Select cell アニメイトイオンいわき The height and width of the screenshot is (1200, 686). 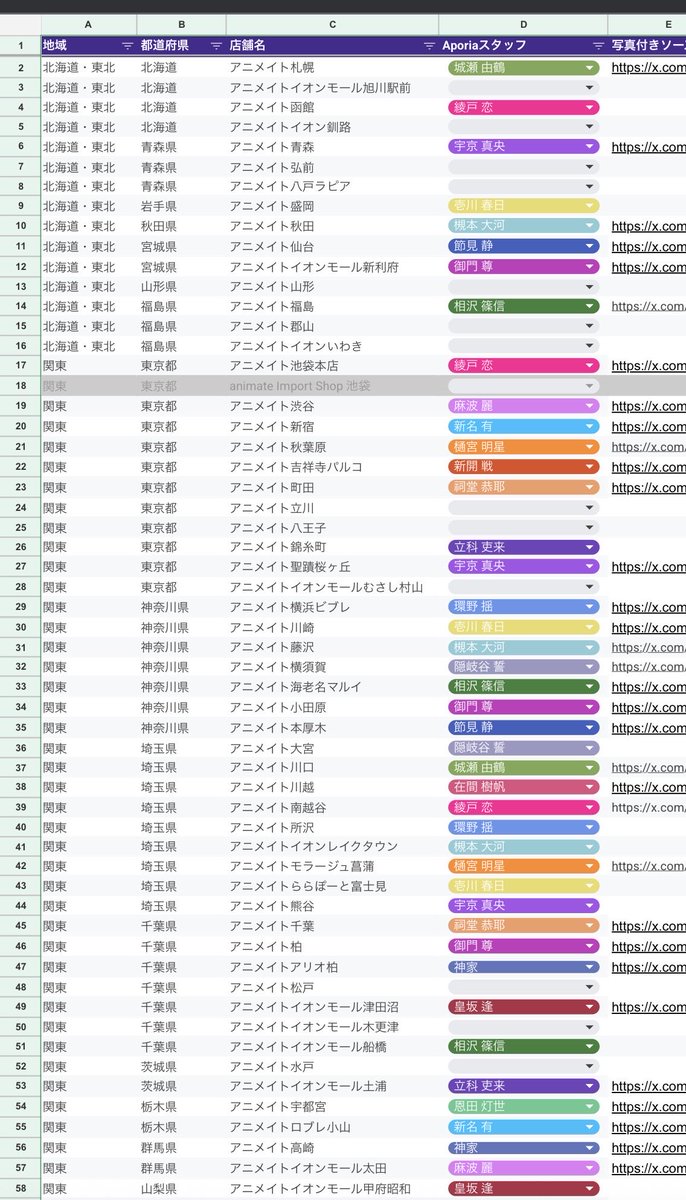click(x=332, y=346)
